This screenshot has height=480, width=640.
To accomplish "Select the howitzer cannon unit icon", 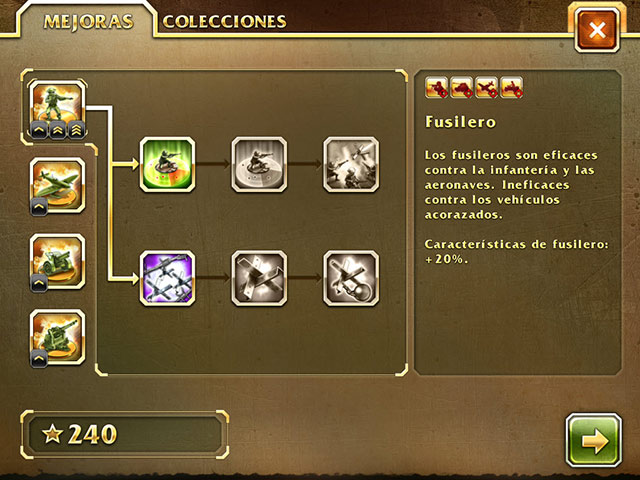I will 58,260.
